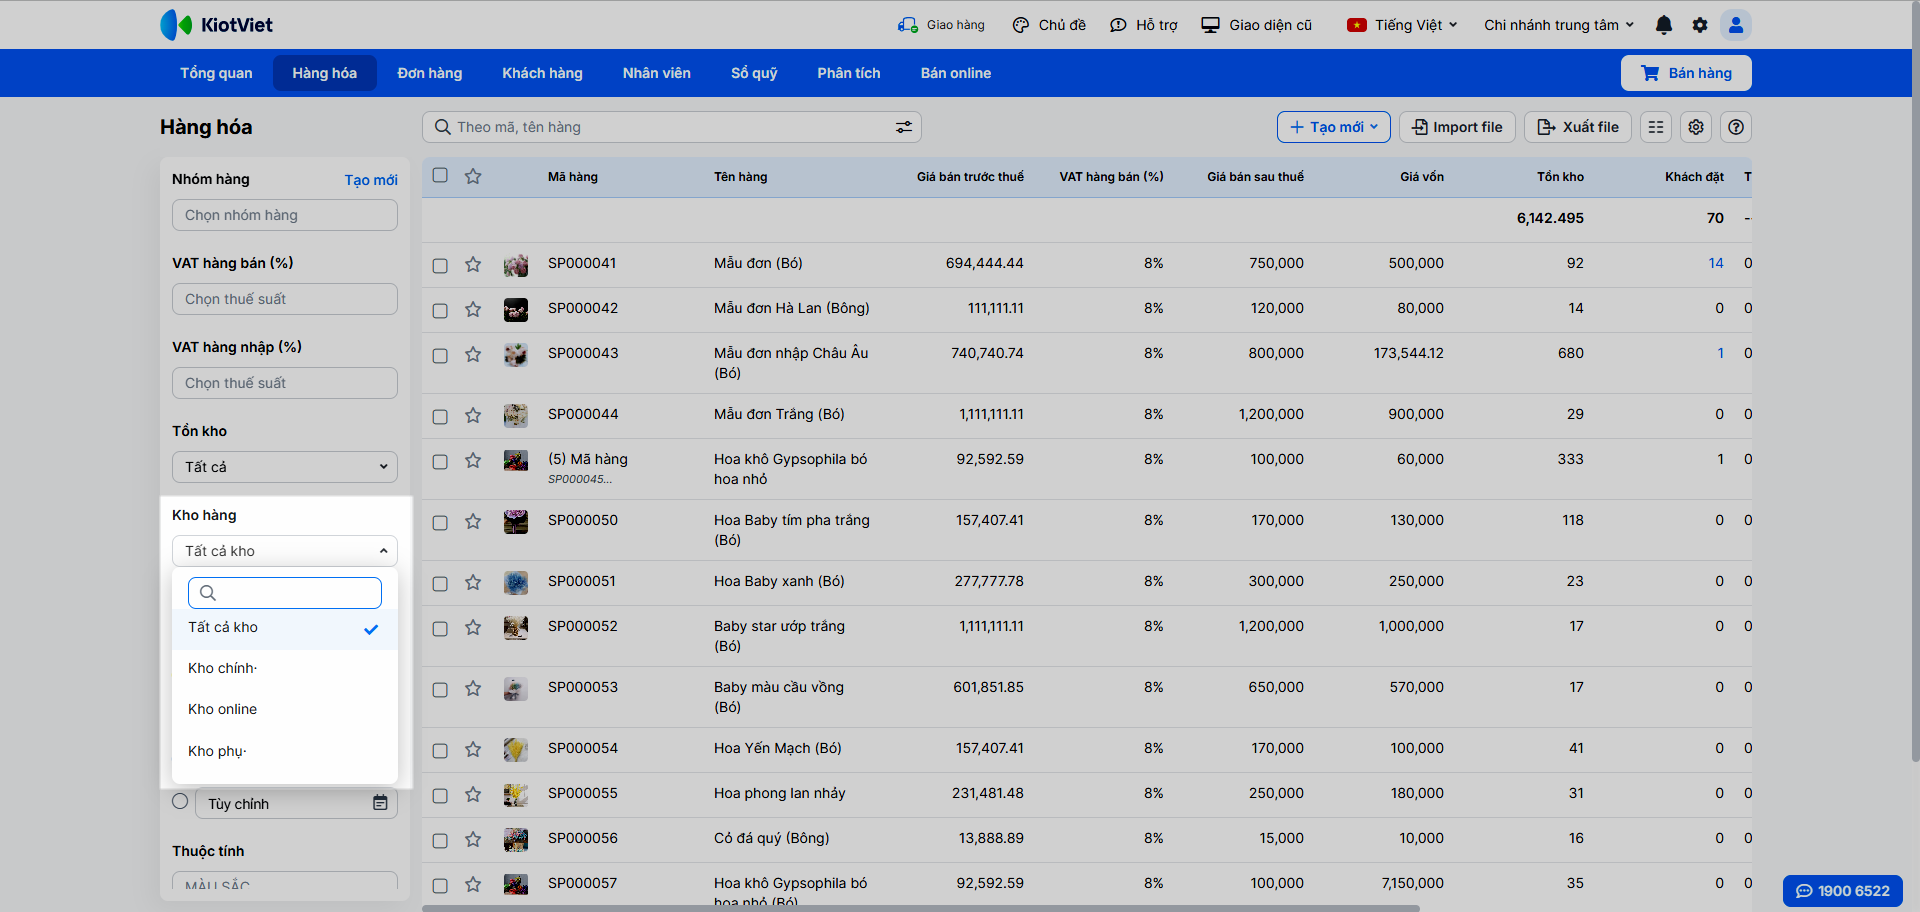Click the Bán hàng button
1920x912 pixels.
coord(1685,73)
